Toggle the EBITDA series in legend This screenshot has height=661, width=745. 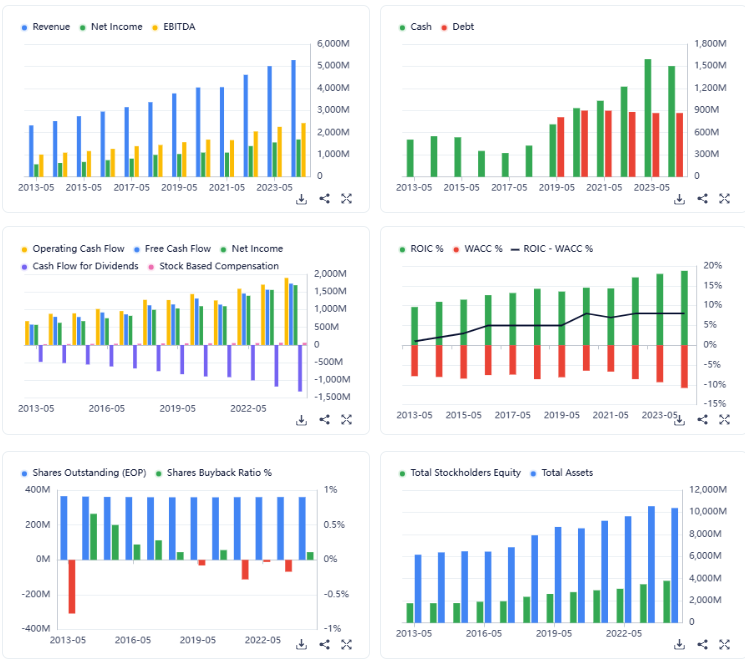pyautogui.click(x=173, y=27)
